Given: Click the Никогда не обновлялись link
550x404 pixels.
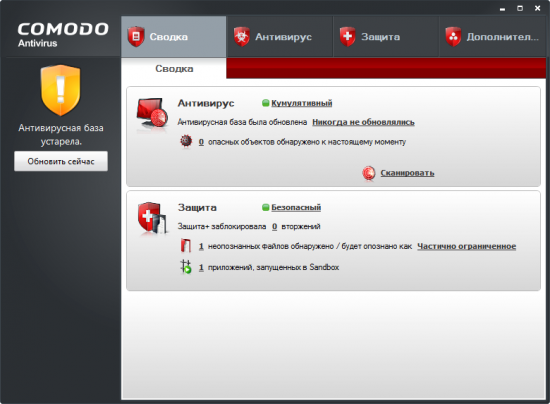Looking at the screenshot, I should 363,122.
